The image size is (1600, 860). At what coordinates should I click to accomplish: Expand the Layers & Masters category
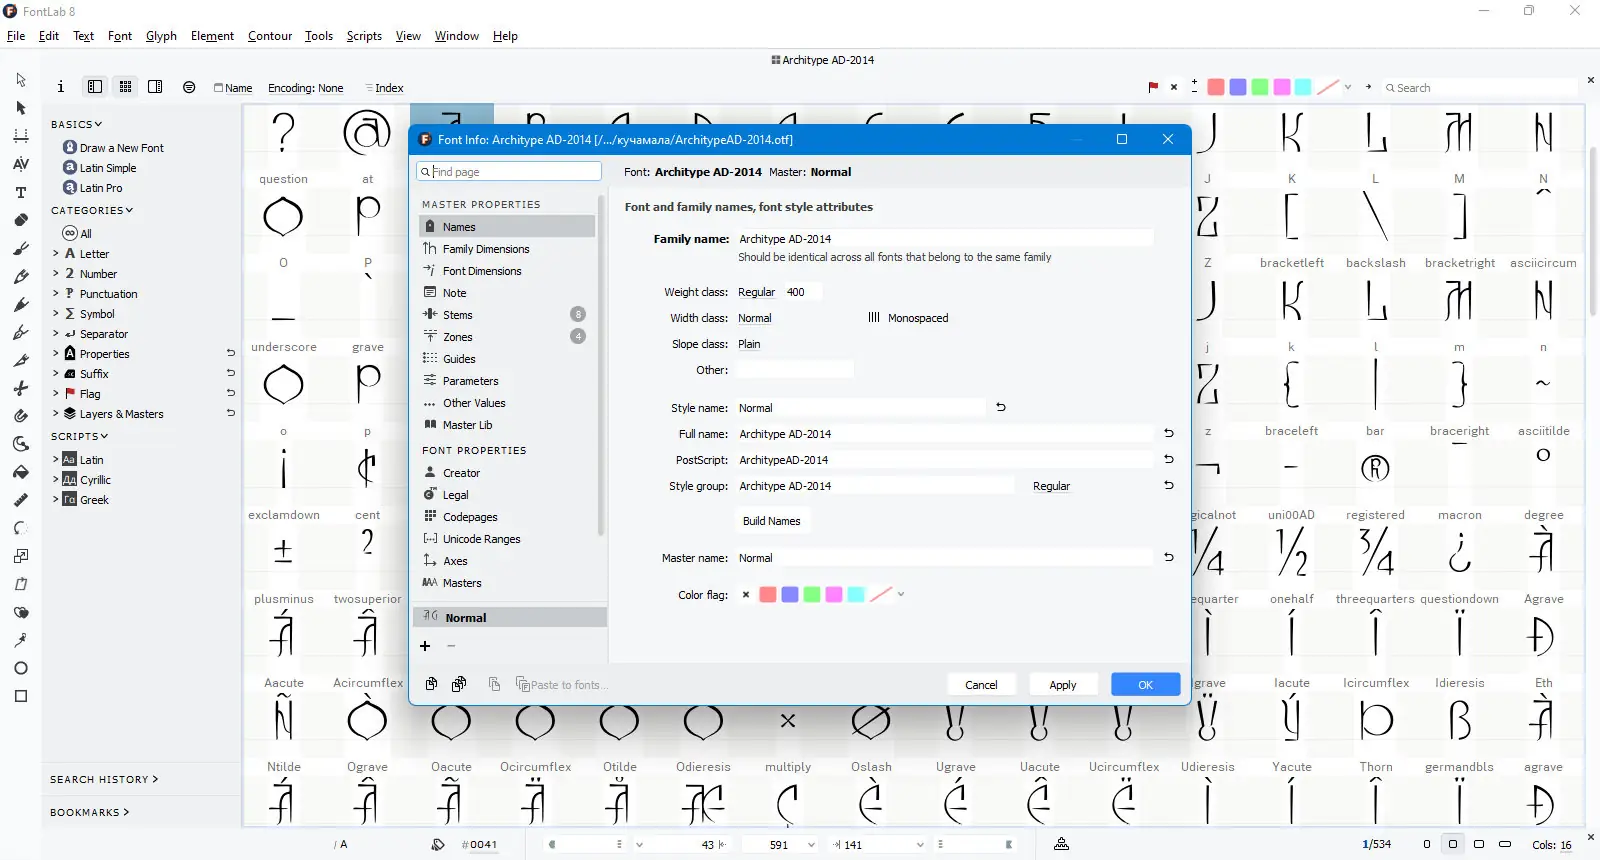point(56,414)
